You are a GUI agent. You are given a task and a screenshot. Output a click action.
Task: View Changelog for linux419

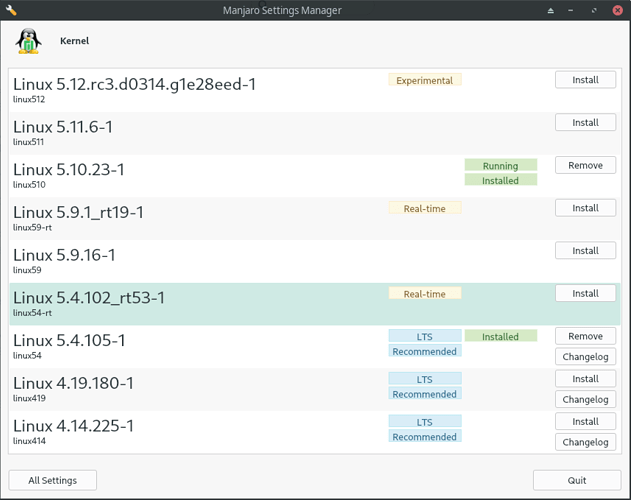(585, 399)
